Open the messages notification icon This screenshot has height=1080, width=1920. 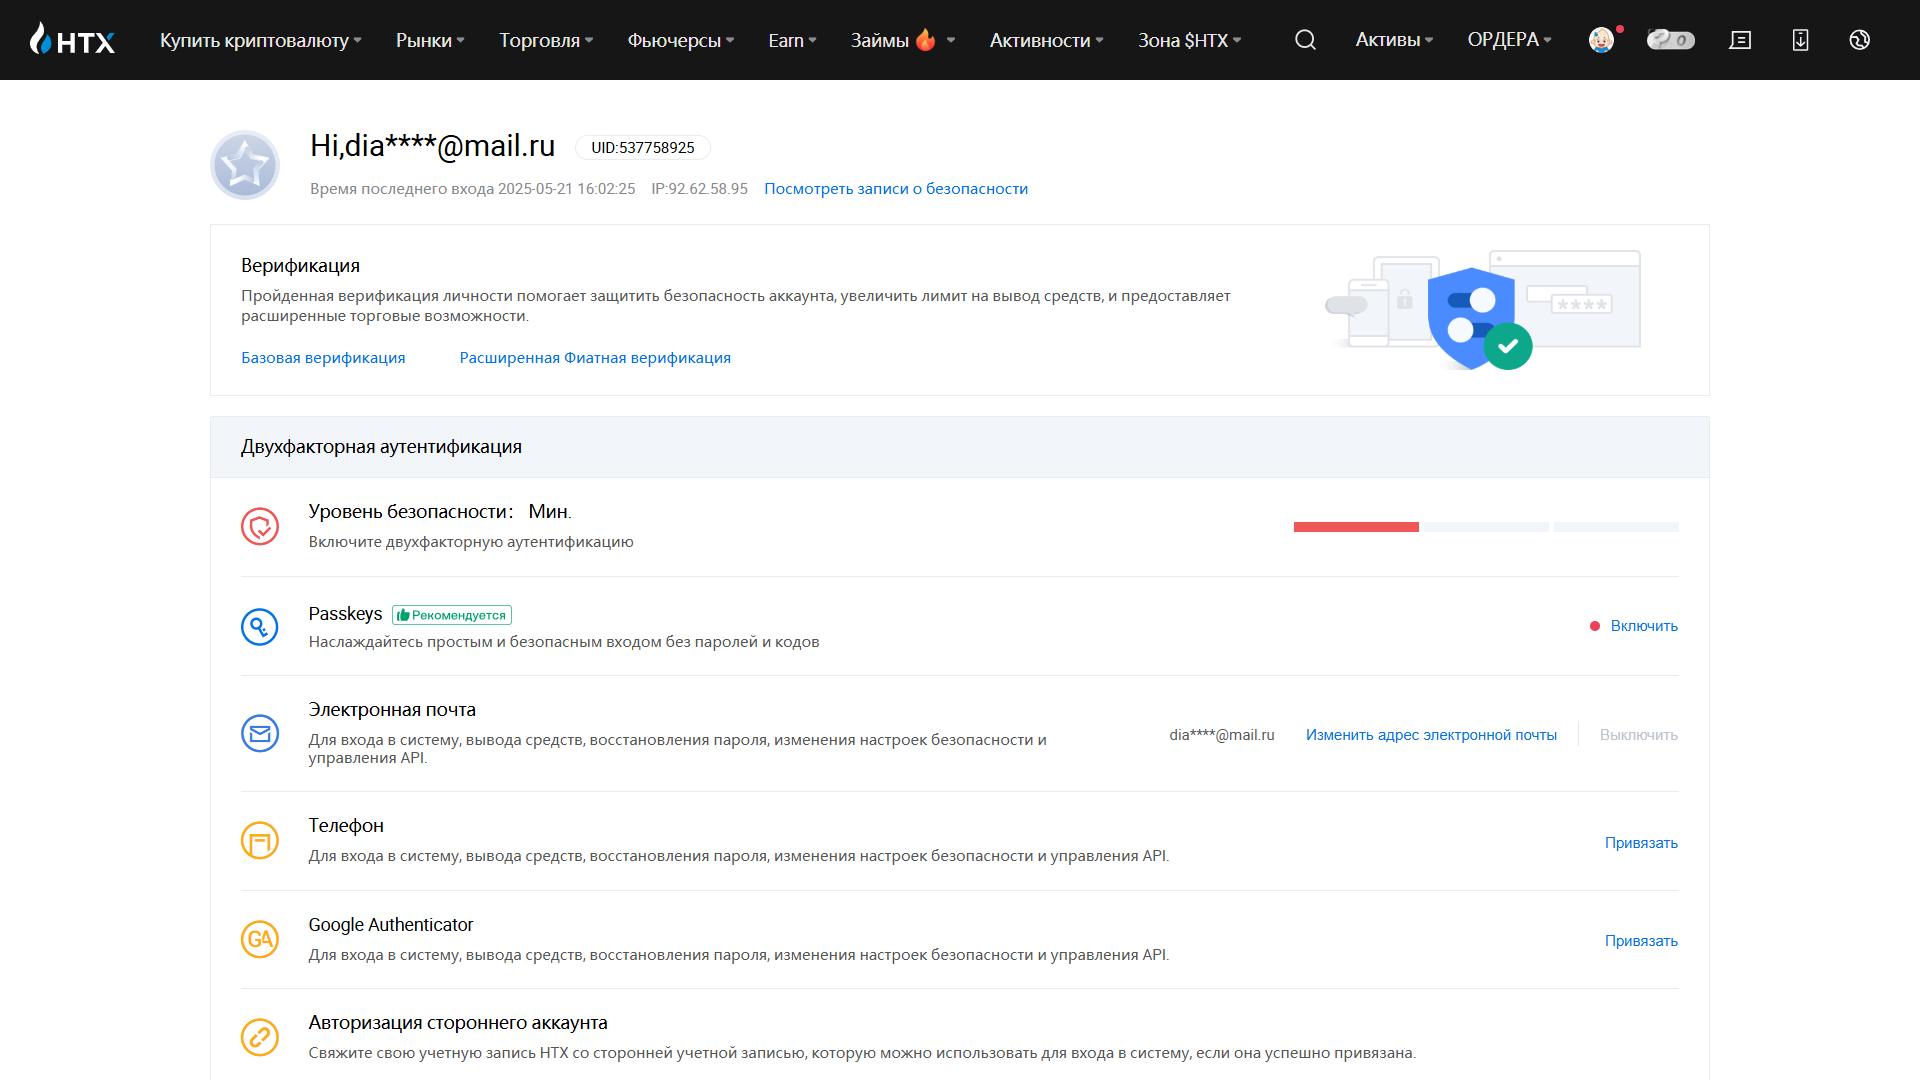1740,40
